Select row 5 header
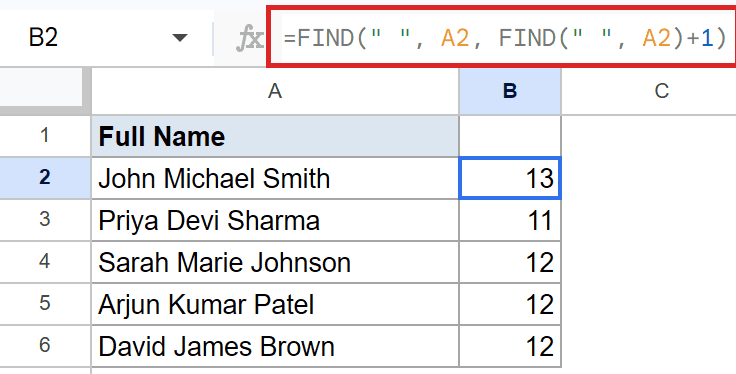The height and width of the screenshot is (374, 736). point(45,304)
